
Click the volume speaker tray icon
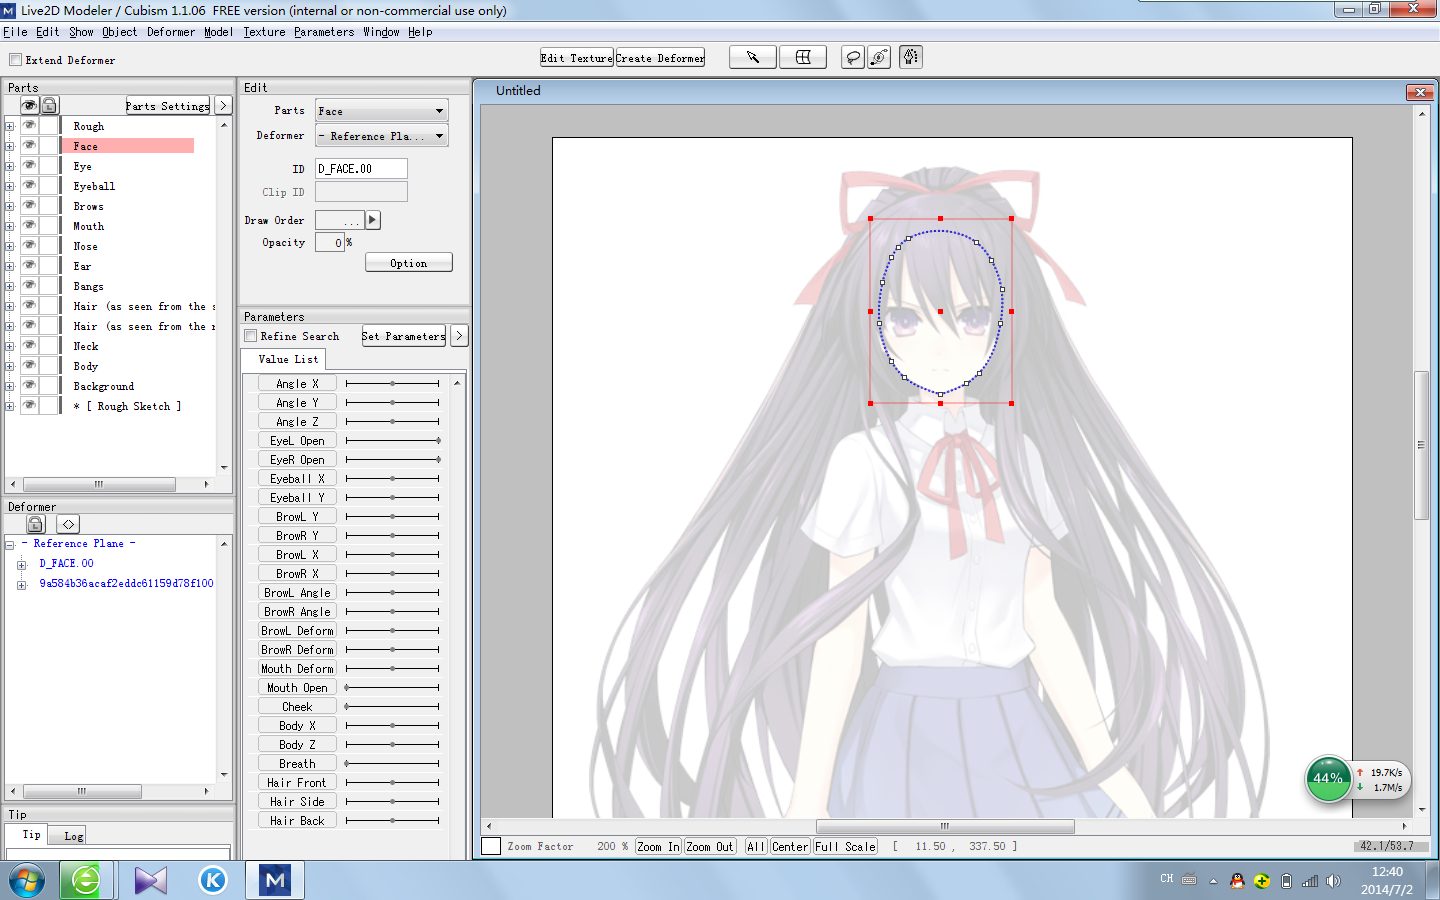1333,881
